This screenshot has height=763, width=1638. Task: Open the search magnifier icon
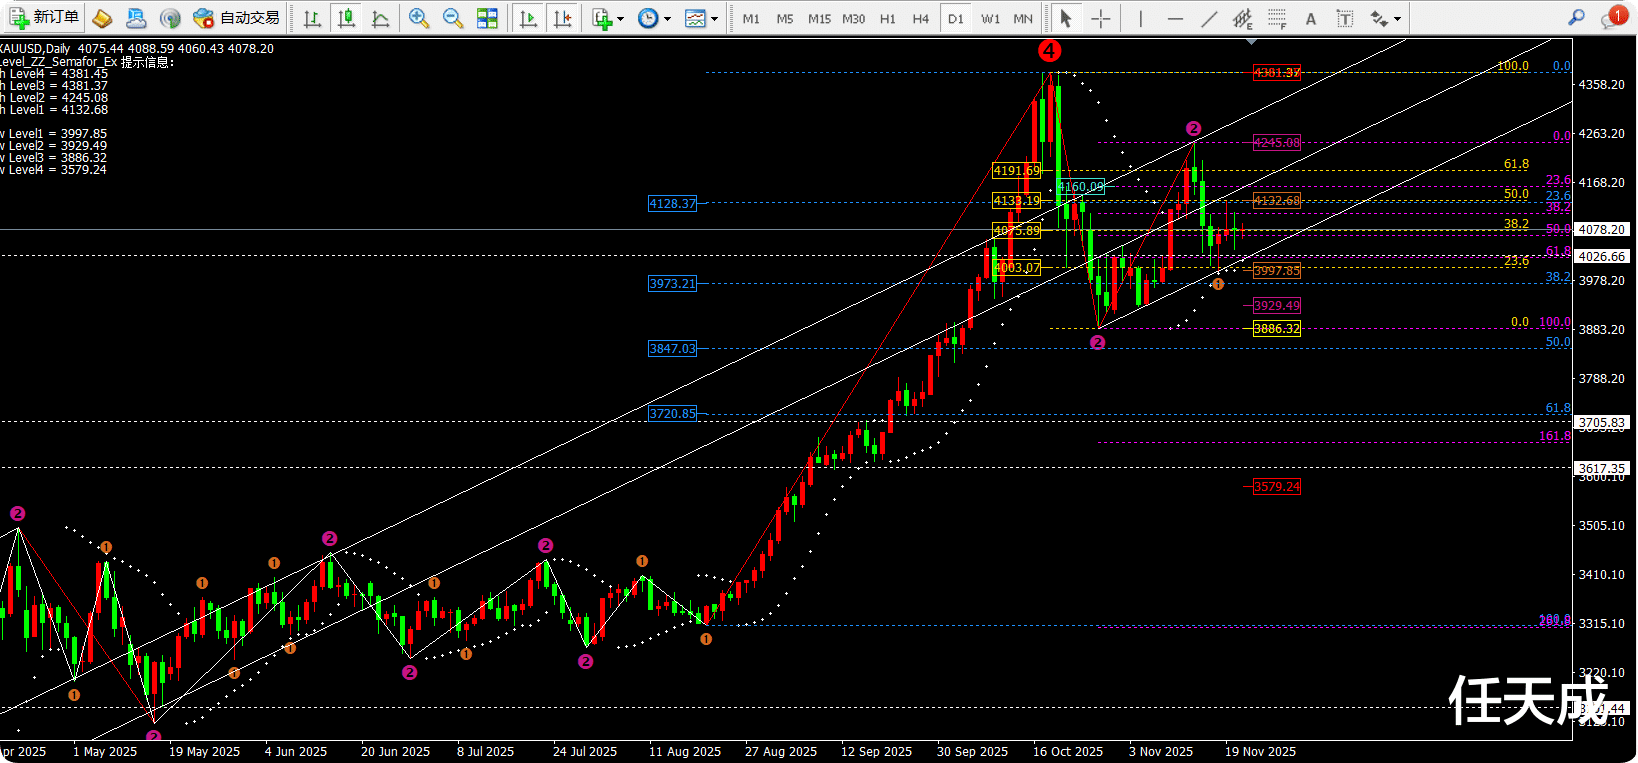pos(1577,17)
